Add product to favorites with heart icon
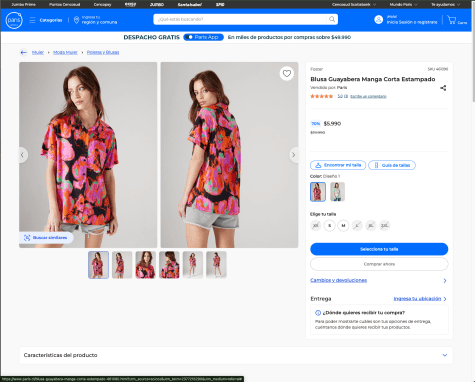475x382 pixels. tap(287, 73)
